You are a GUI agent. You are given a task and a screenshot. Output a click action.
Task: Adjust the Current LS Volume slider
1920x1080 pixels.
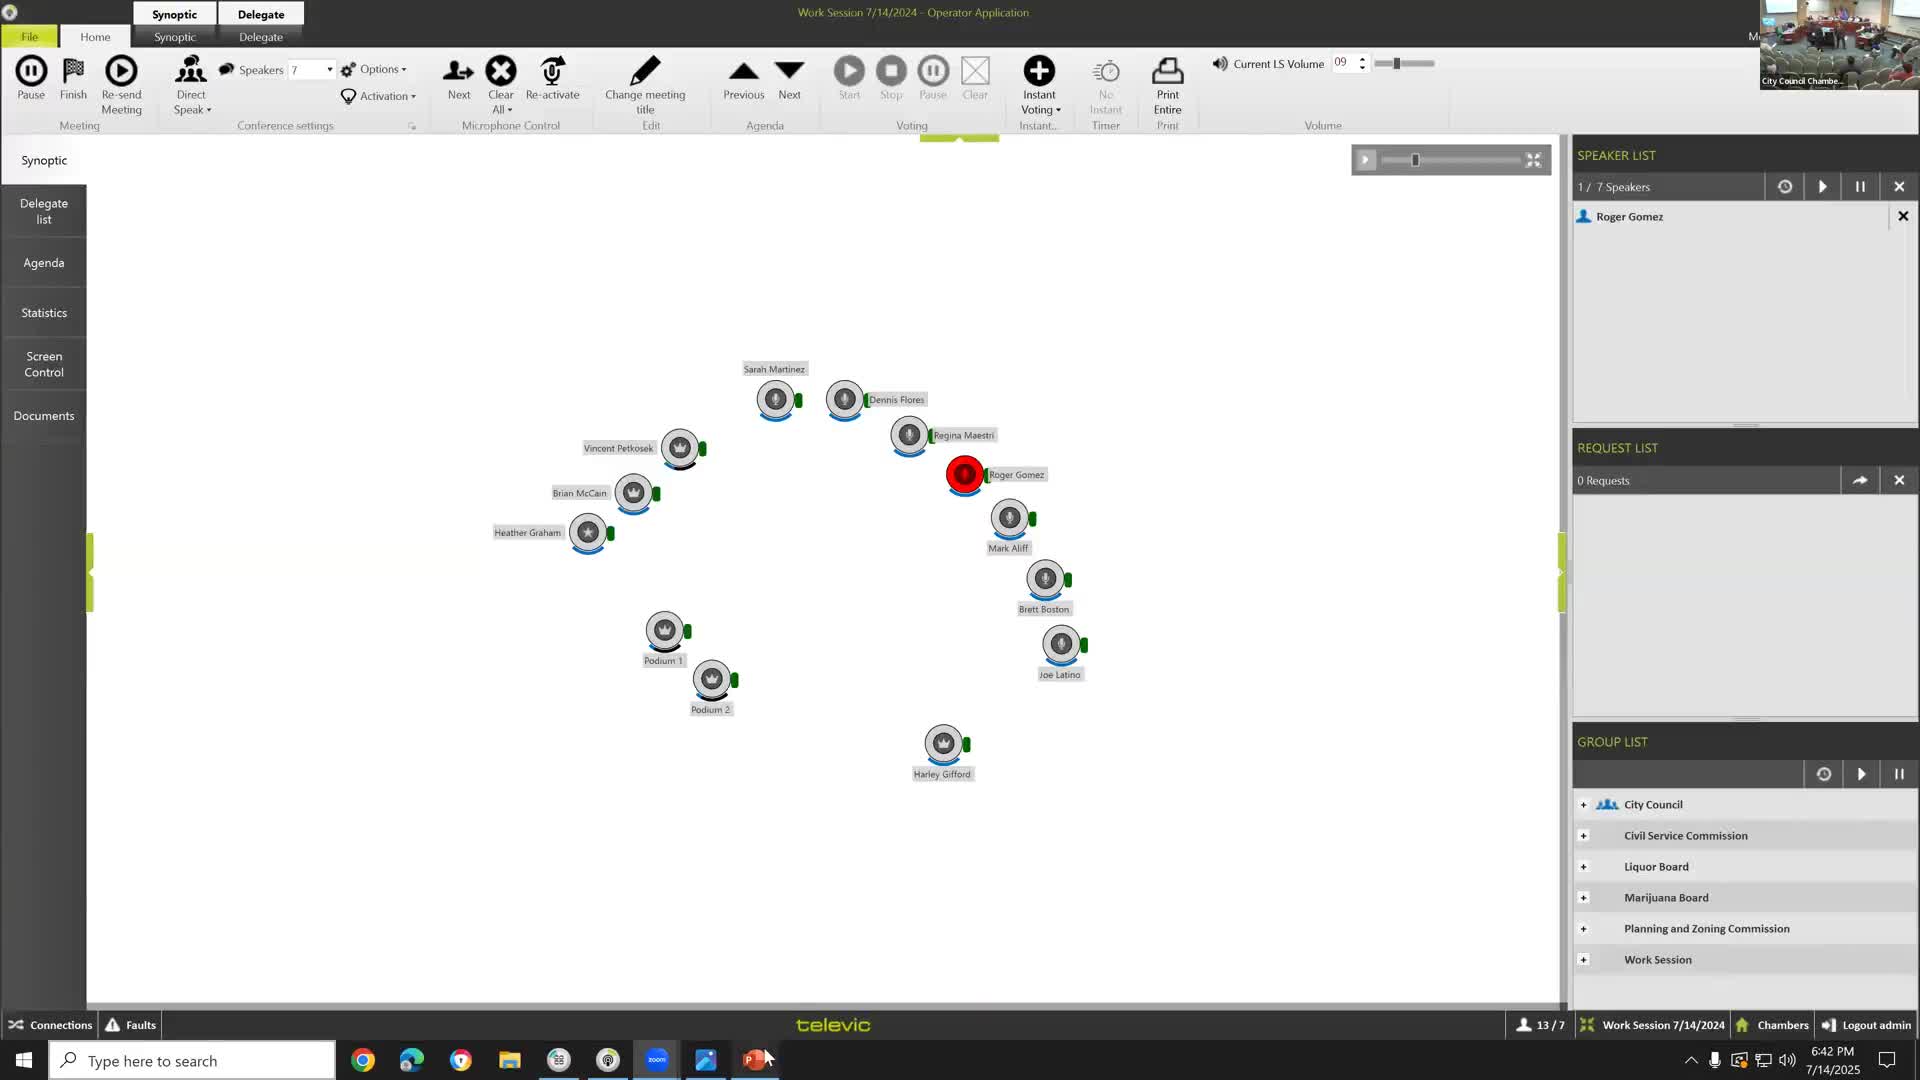coord(1397,64)
